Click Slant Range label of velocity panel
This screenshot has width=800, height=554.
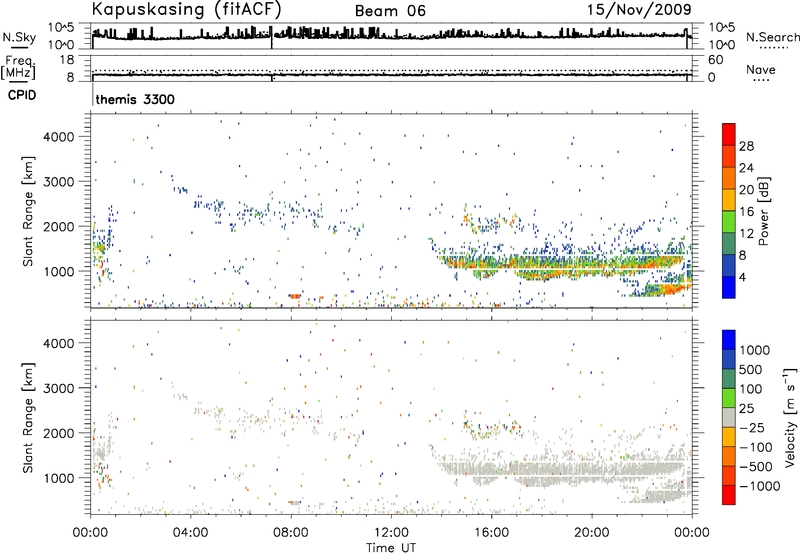pyautogui.click(x=28, y=418)
